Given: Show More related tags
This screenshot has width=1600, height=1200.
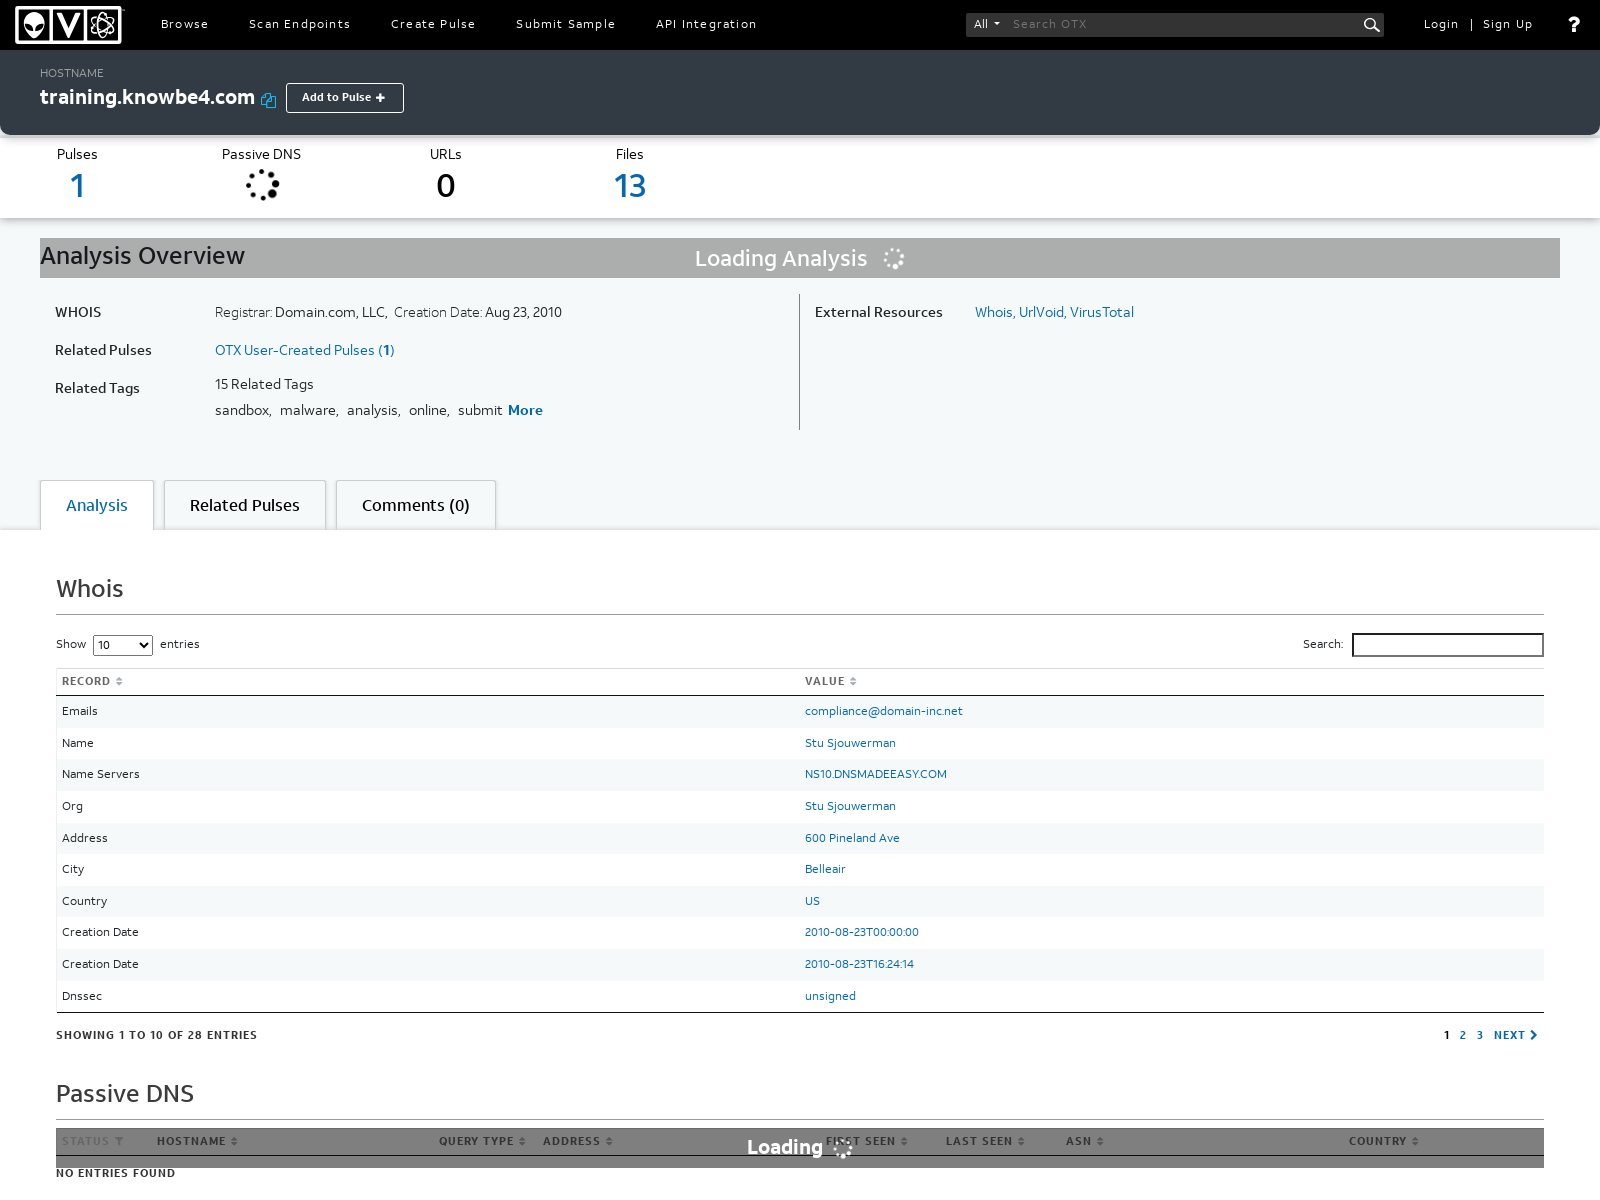Looking at the screenshot, I should click(x=525, y=411).
